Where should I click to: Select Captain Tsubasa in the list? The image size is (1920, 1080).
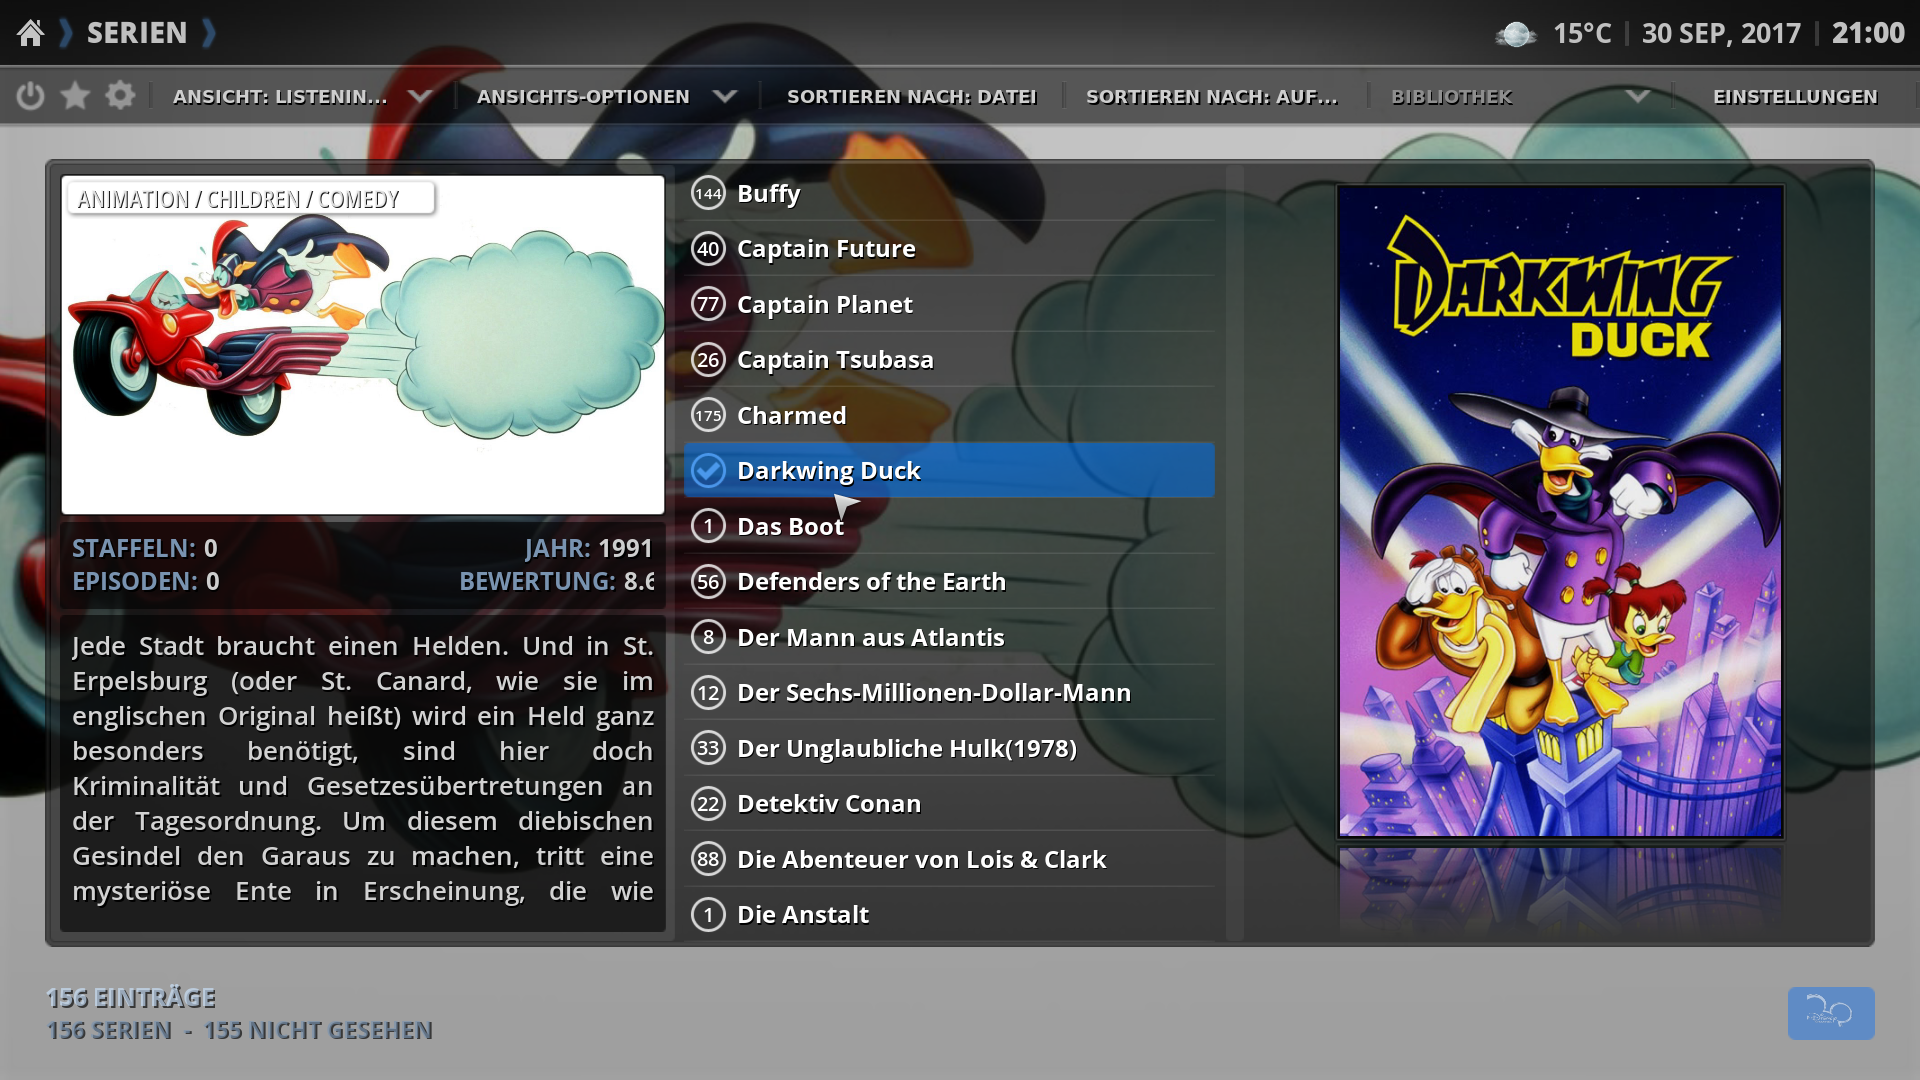pyautogui.click(x=949, y=360)
